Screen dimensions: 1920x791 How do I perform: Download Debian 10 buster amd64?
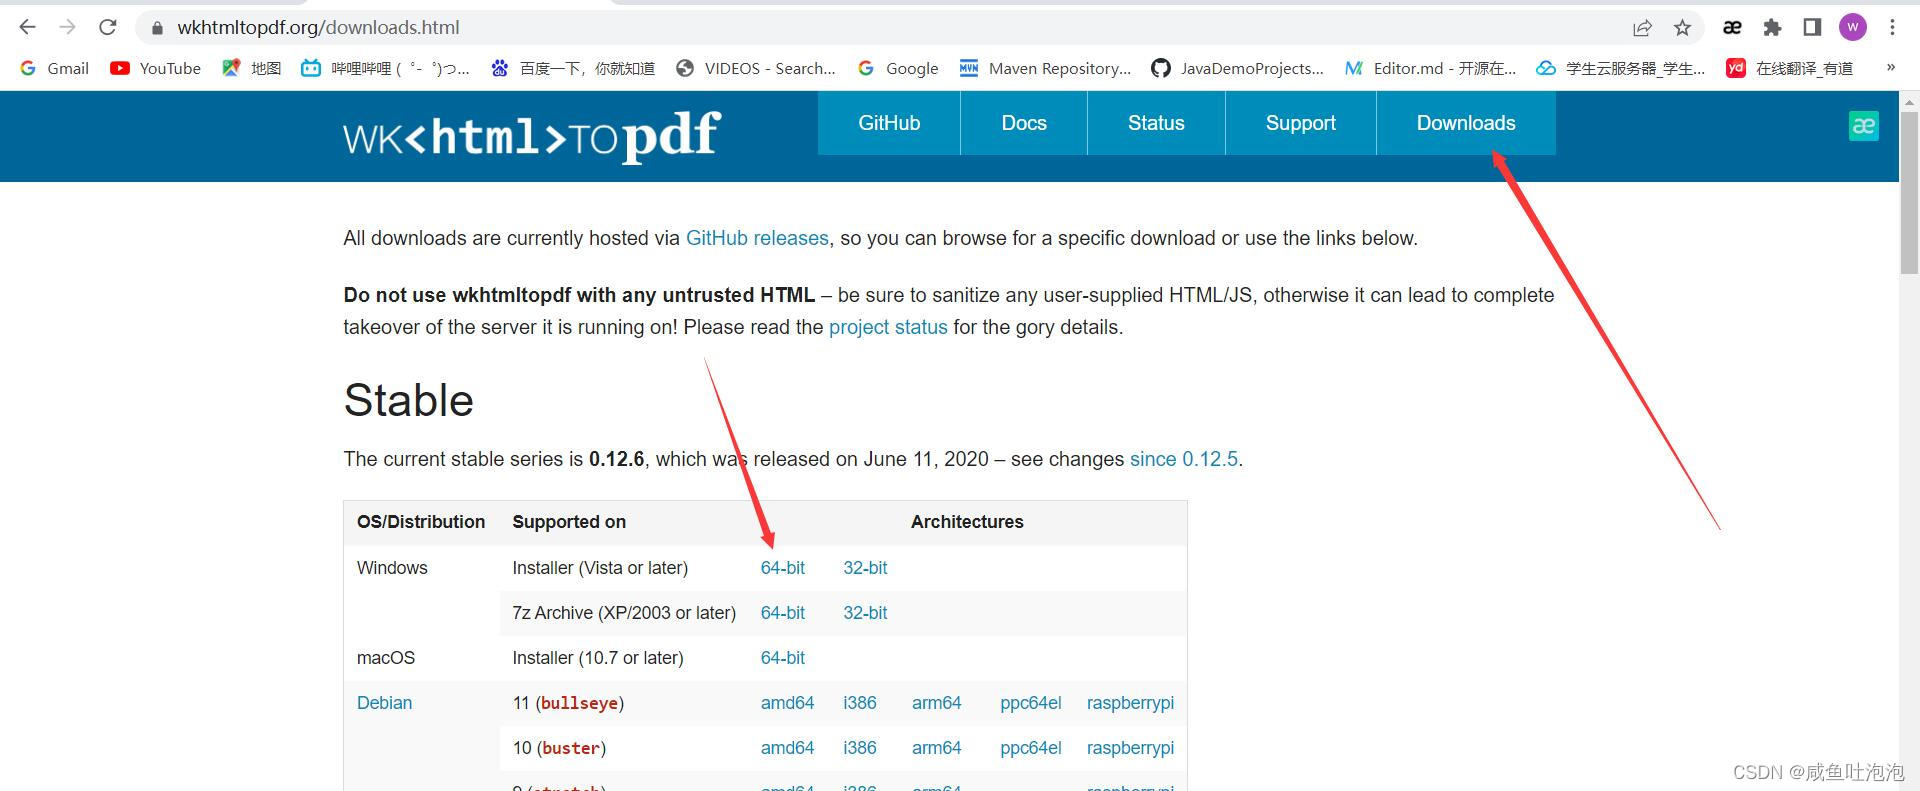[787, 748]
